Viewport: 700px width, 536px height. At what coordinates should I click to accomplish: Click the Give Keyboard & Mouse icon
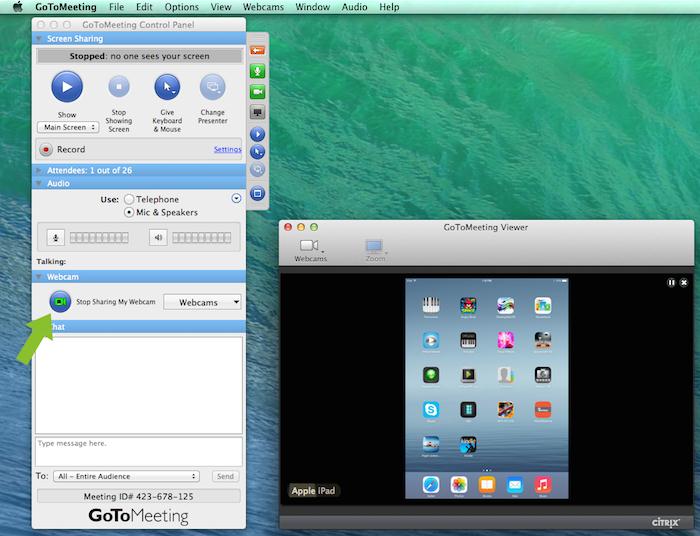click(x=167, y=87)
